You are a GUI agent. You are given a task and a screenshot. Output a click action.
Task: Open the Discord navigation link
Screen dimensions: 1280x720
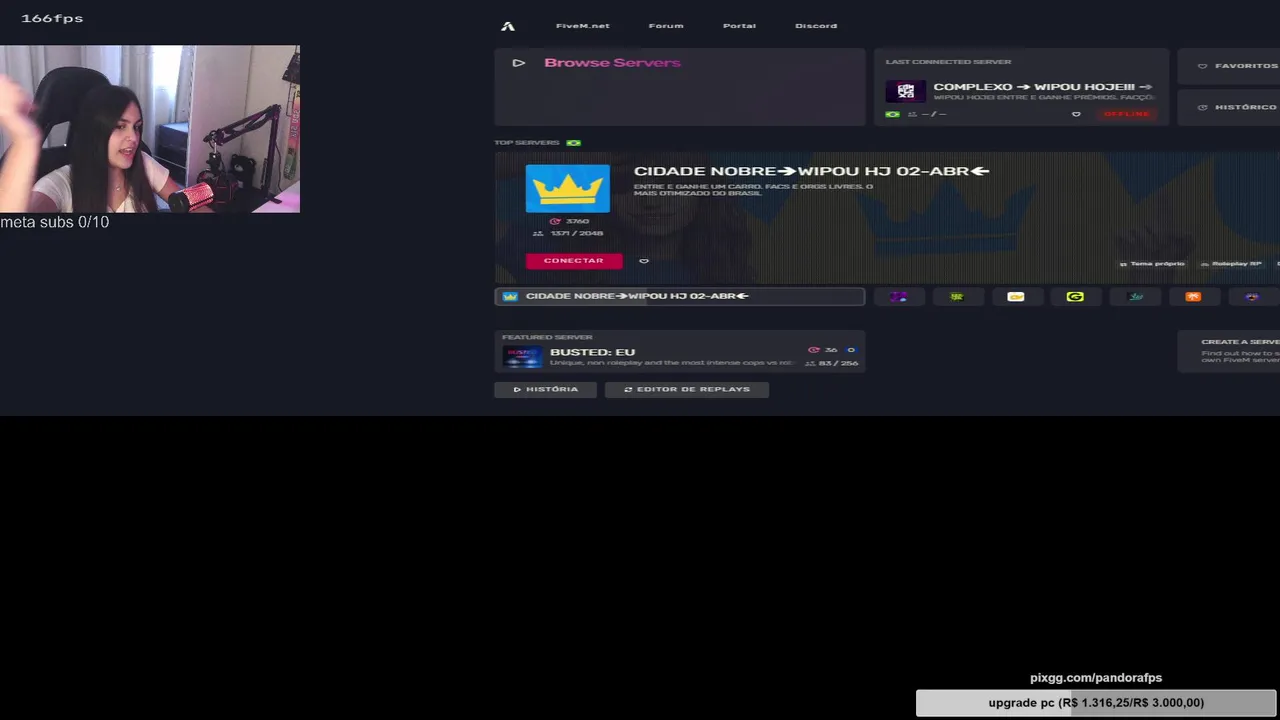pyautogui.click(x=816, y=26)
